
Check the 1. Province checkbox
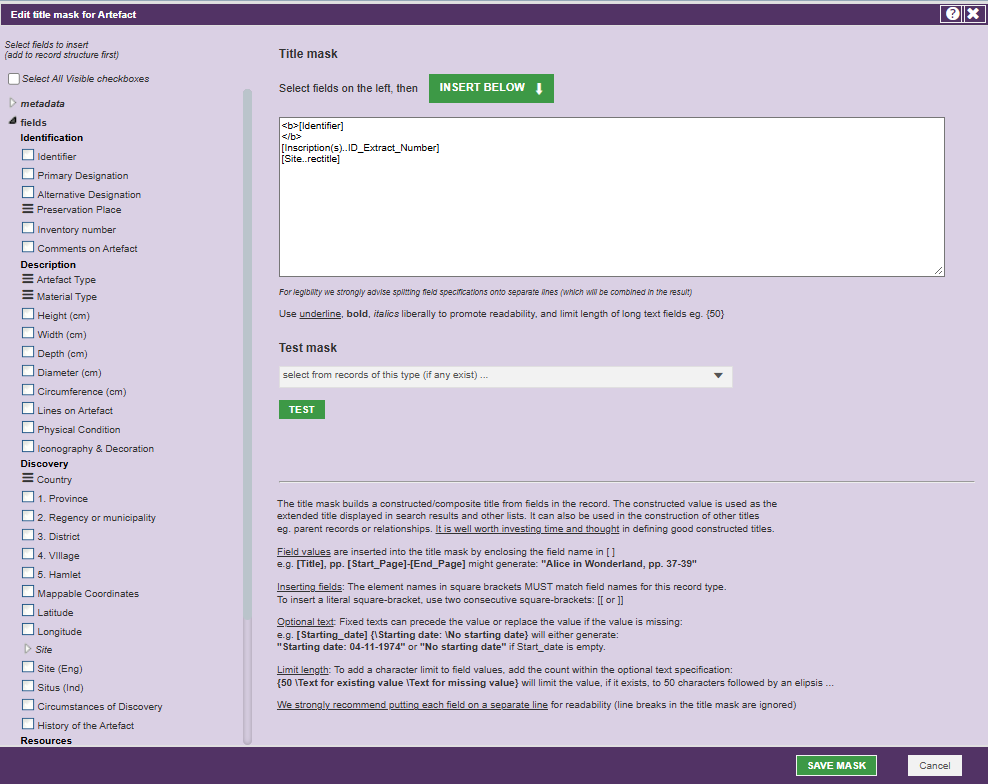click(28, 497)
